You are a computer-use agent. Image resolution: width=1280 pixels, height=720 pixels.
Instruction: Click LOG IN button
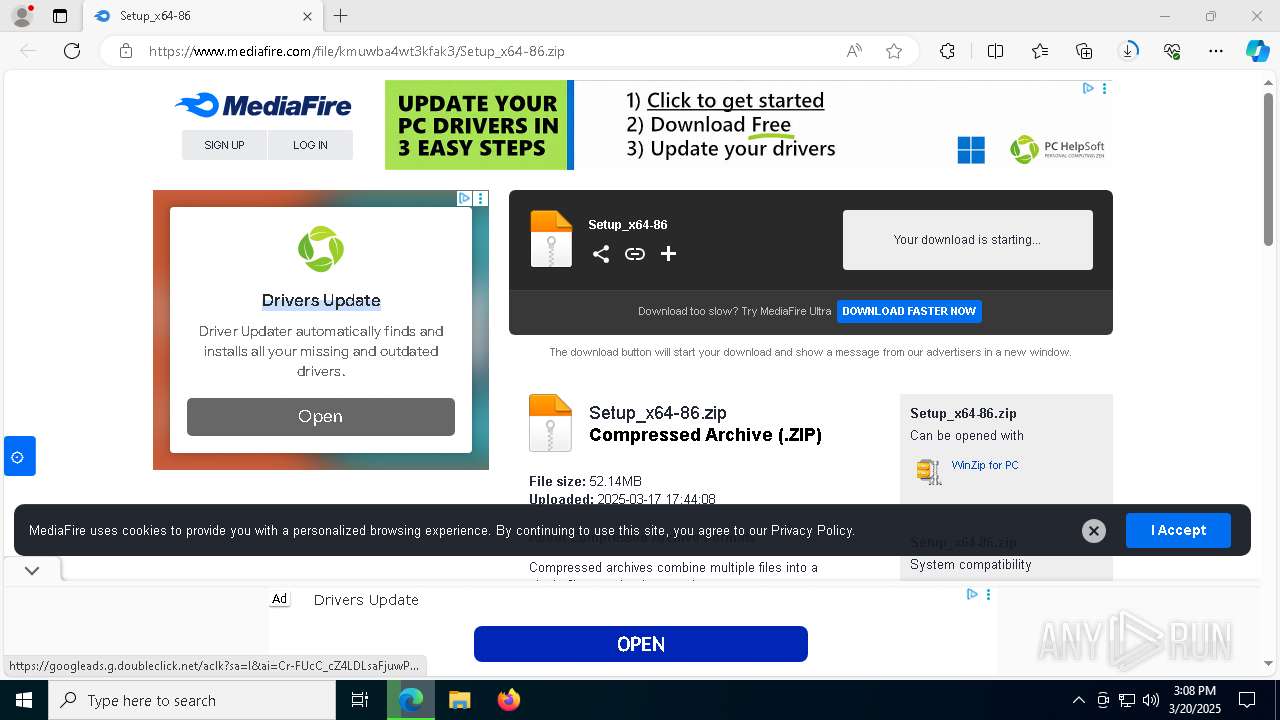coord(310,145)
